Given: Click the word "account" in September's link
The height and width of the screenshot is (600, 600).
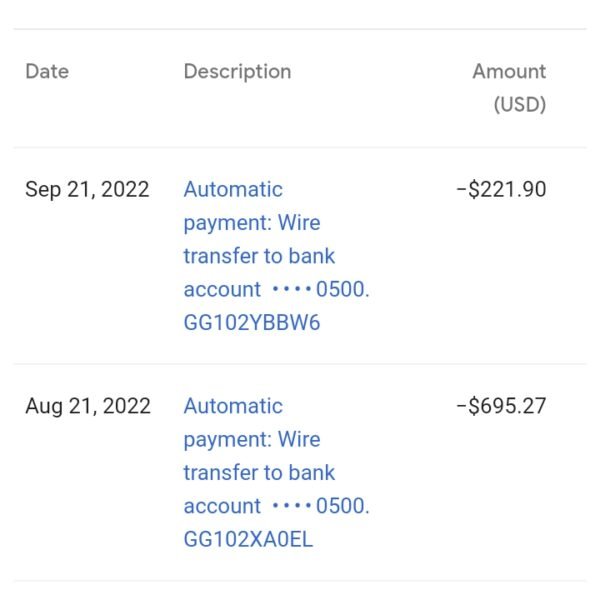Looking at the screenshot, I should pyautogui.click(x=222, y=290).
